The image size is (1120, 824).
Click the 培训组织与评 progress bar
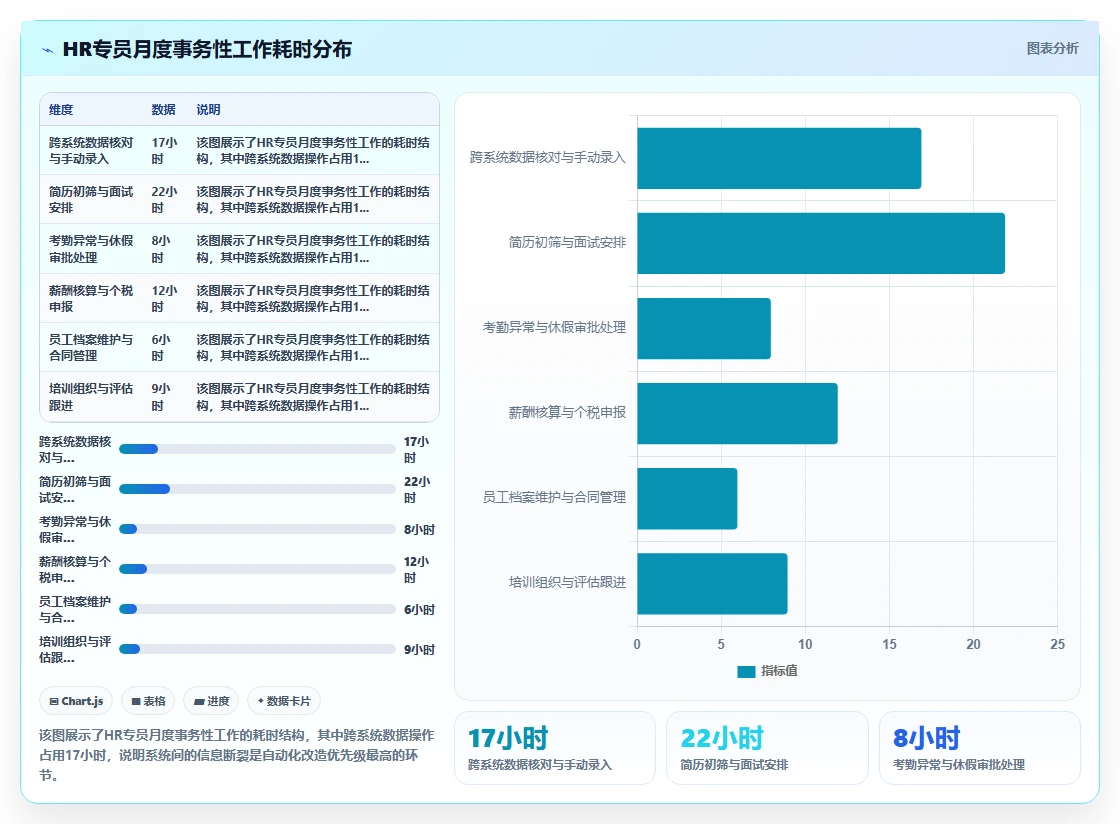point(257,649)
